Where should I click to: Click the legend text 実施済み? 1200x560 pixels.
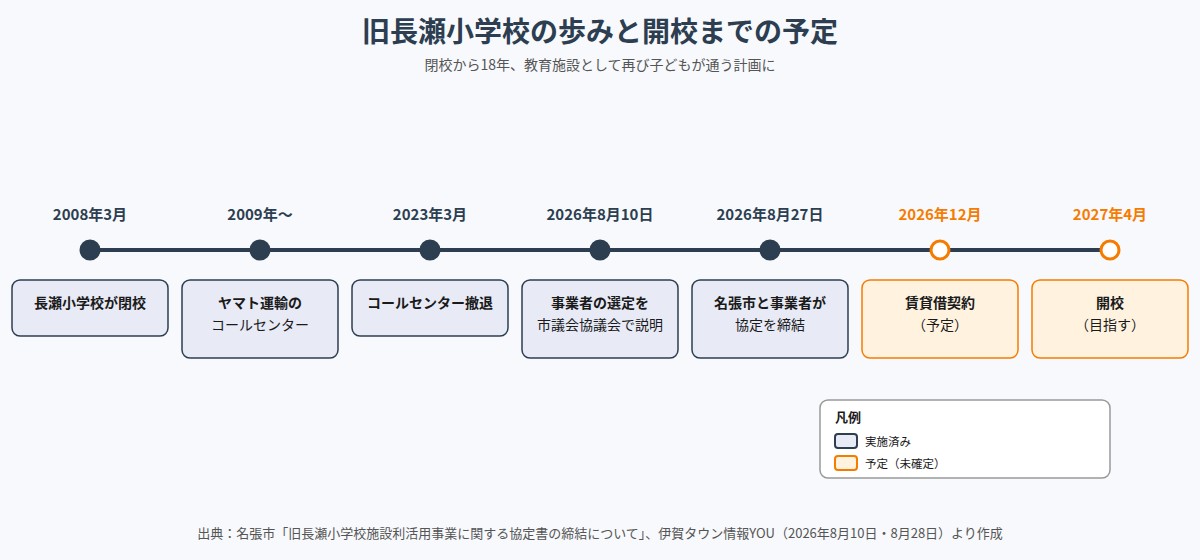(888, 441)
